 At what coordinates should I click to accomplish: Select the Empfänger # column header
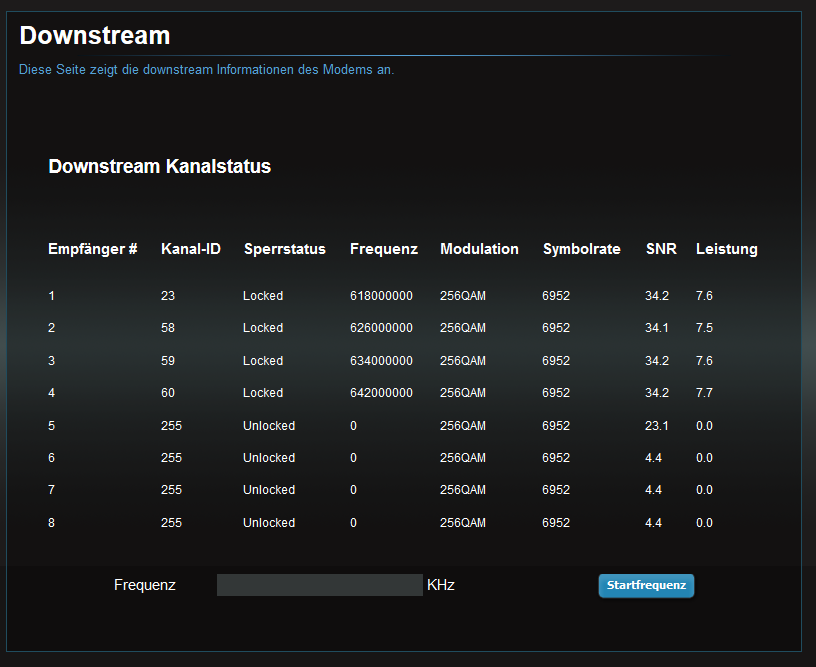click(x=92, y=249)
